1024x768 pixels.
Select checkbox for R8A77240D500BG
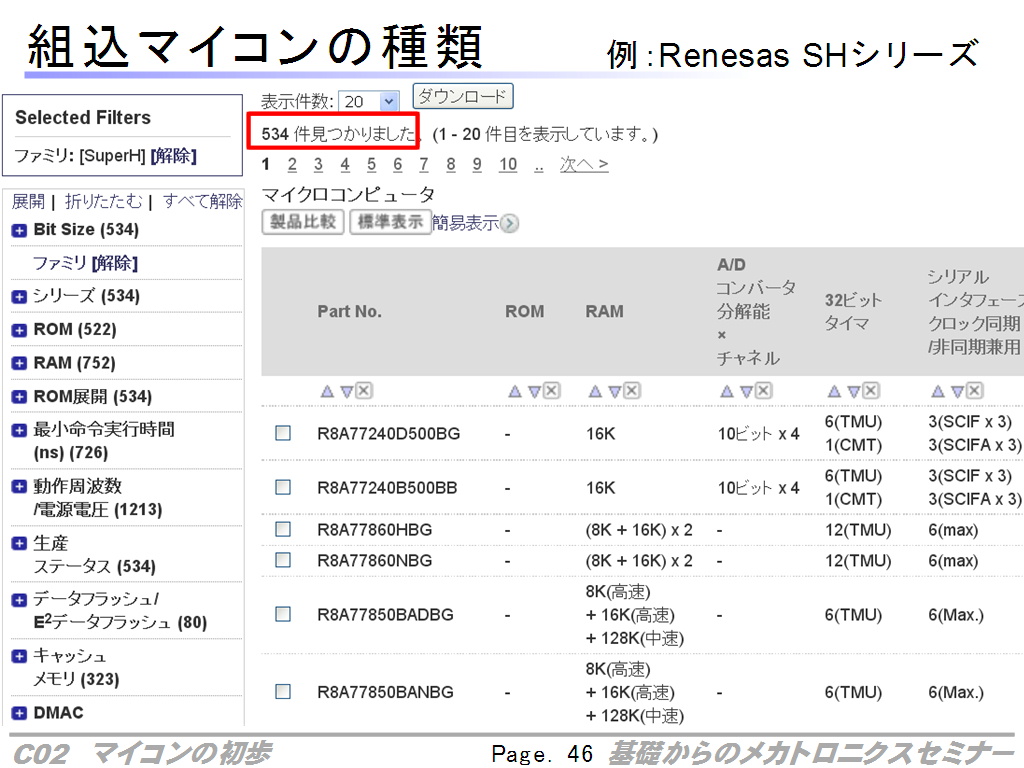pyautogui.click(x=283, y=433)
